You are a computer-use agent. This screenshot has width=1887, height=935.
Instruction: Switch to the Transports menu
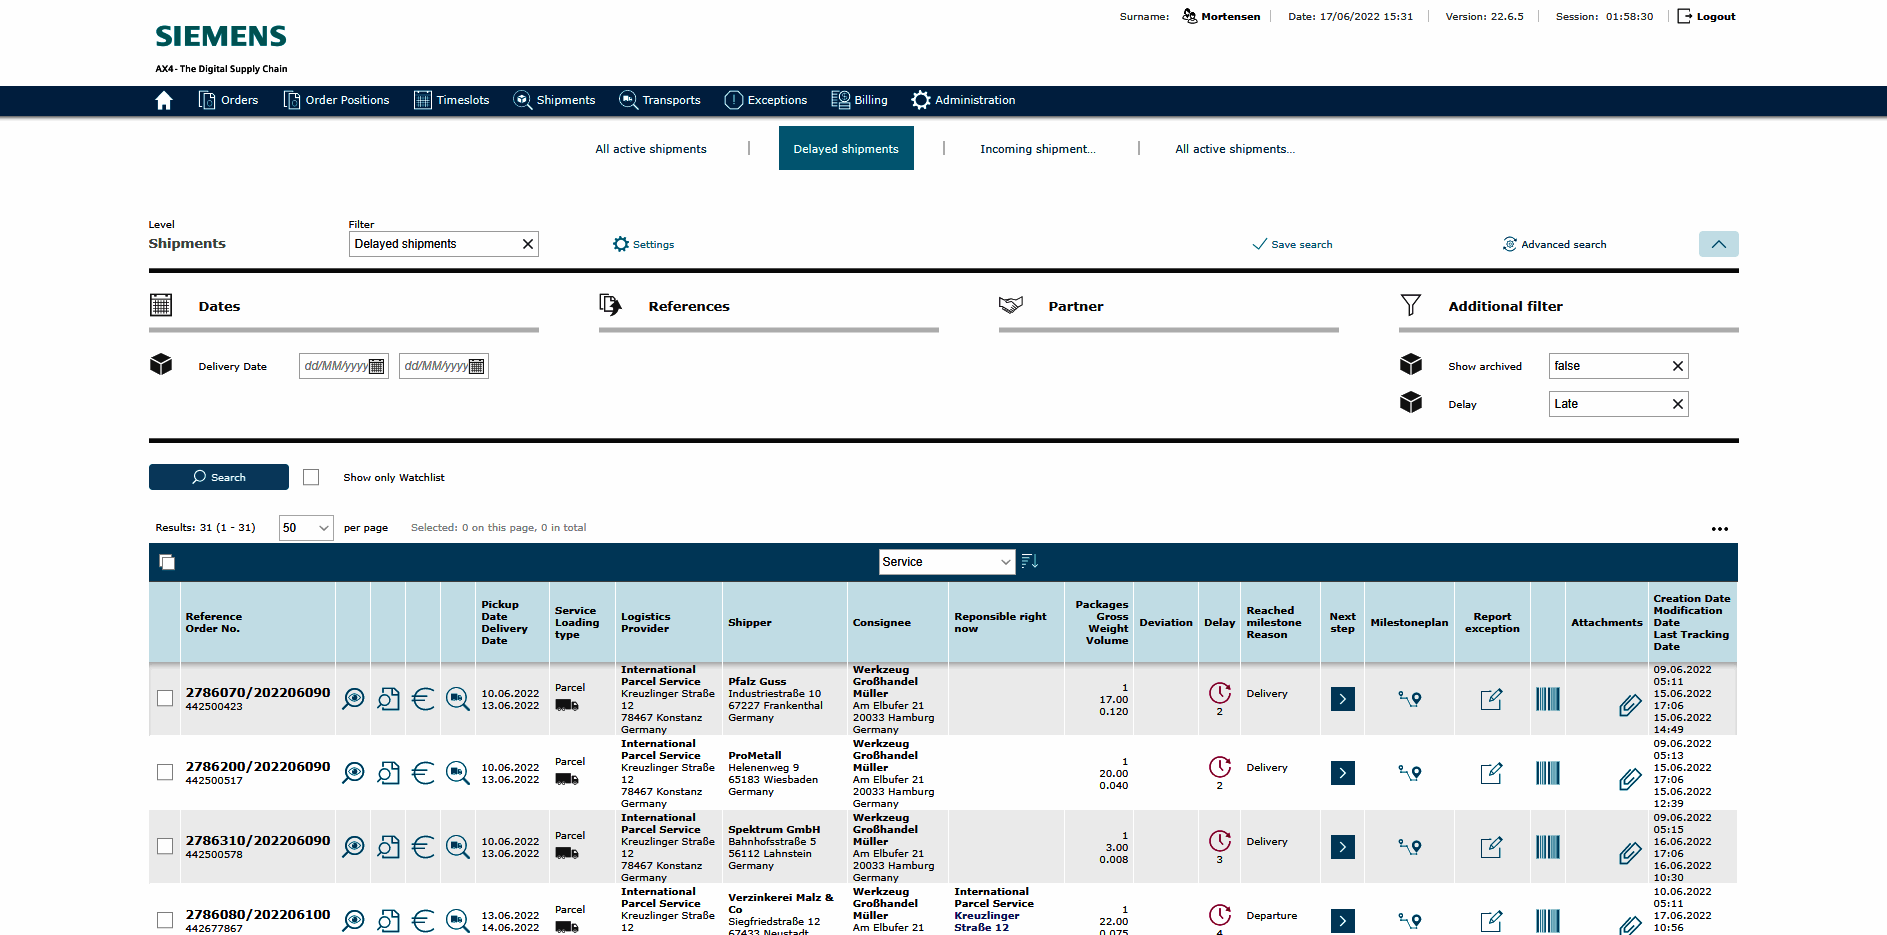pyautogui.click(x=660, y=100)
